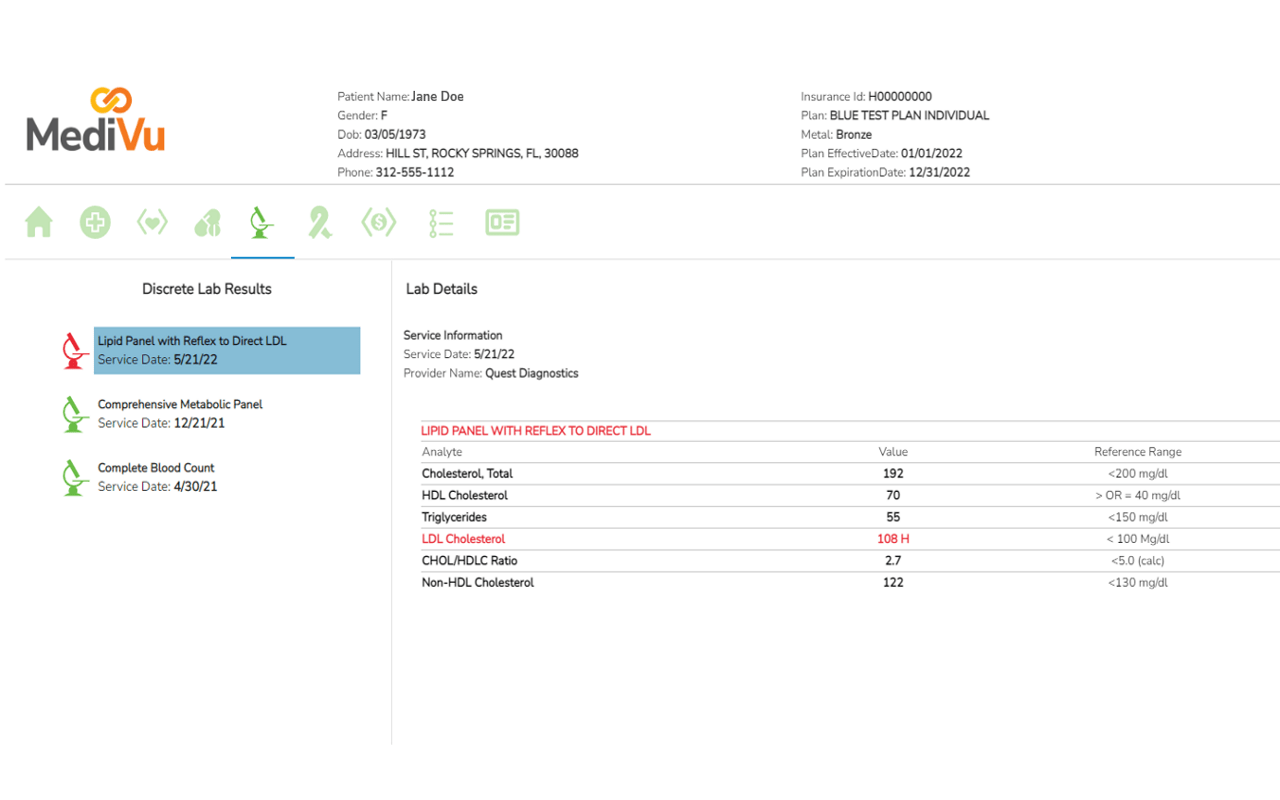Click Provider Name Quest Diagnostics
Image resolution: width=1280 pixels, height=800 pixels.
pyautogui.click(x=491, y=373)
